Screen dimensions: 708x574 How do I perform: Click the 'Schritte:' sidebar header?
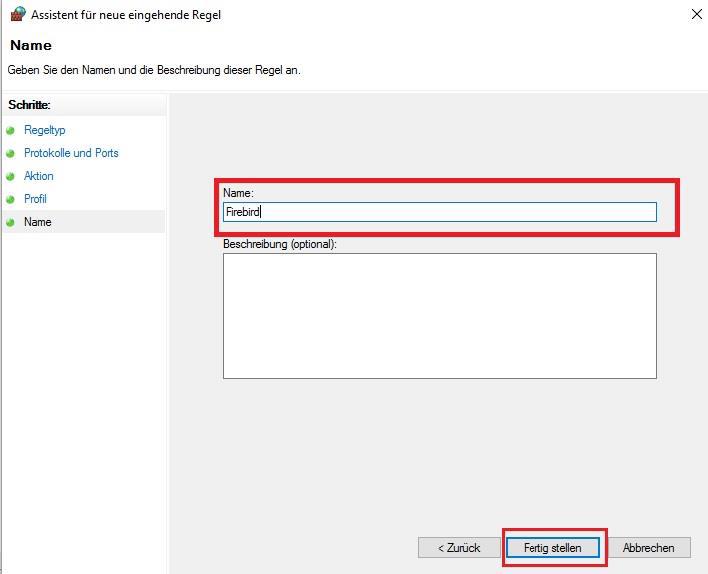coord(29,105)
